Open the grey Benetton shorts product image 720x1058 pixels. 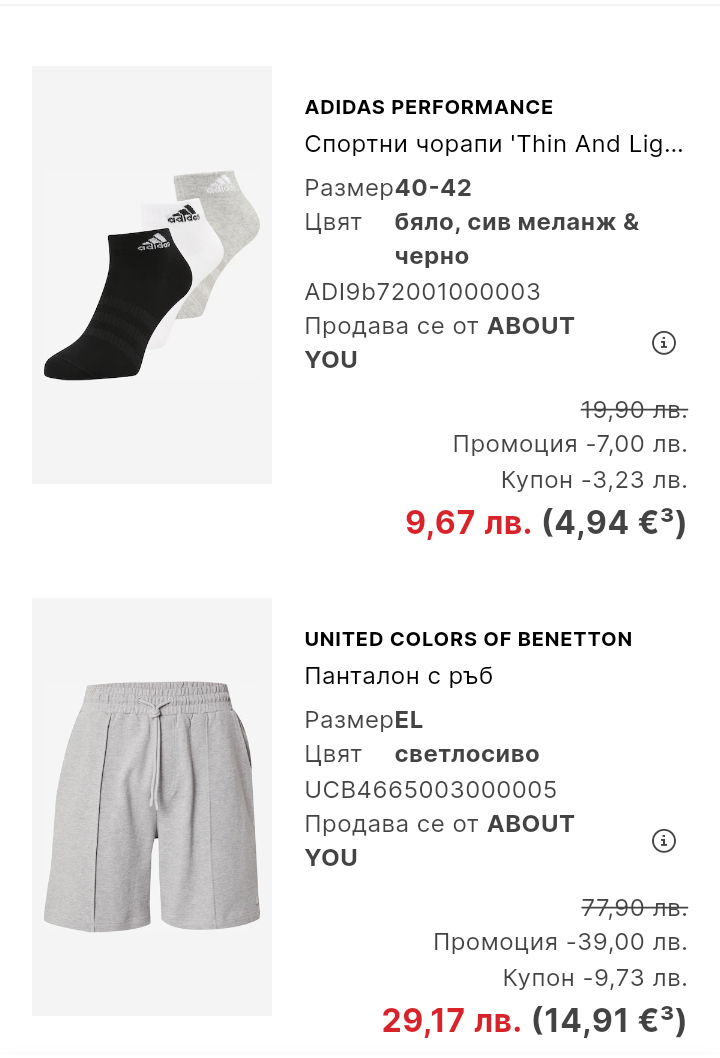pos(152,806)
